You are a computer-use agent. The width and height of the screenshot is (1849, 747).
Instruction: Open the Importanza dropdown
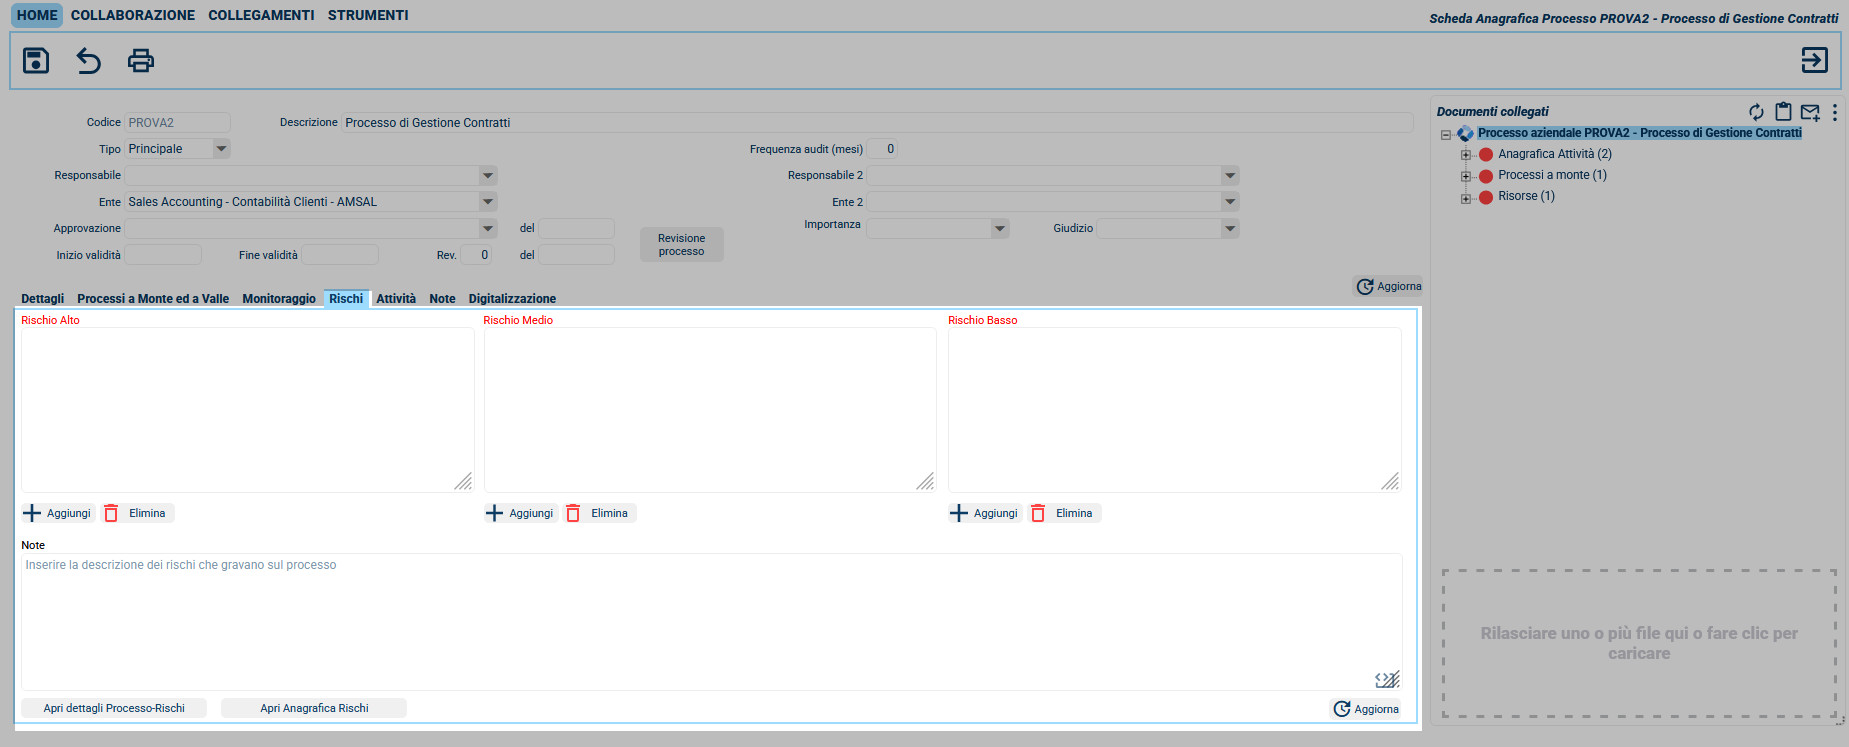click(x=999, y=229)
